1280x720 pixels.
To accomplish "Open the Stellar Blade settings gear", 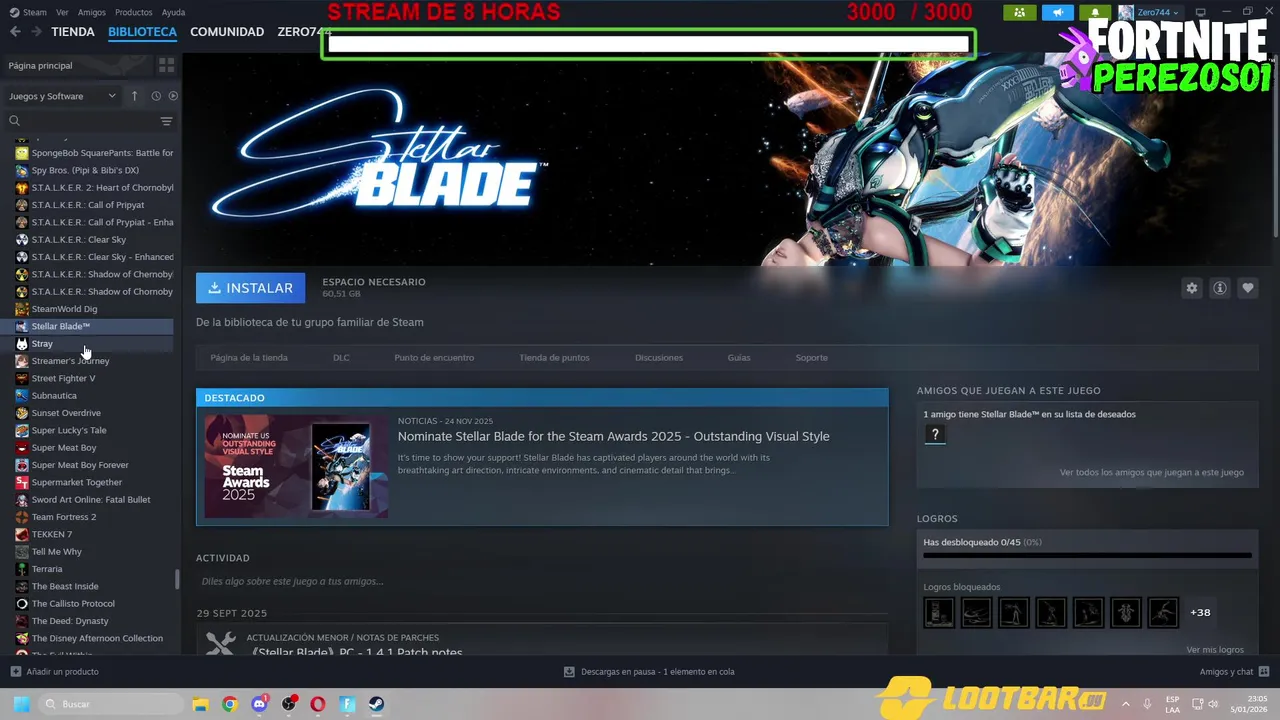I will click(x=1191, y=288).
